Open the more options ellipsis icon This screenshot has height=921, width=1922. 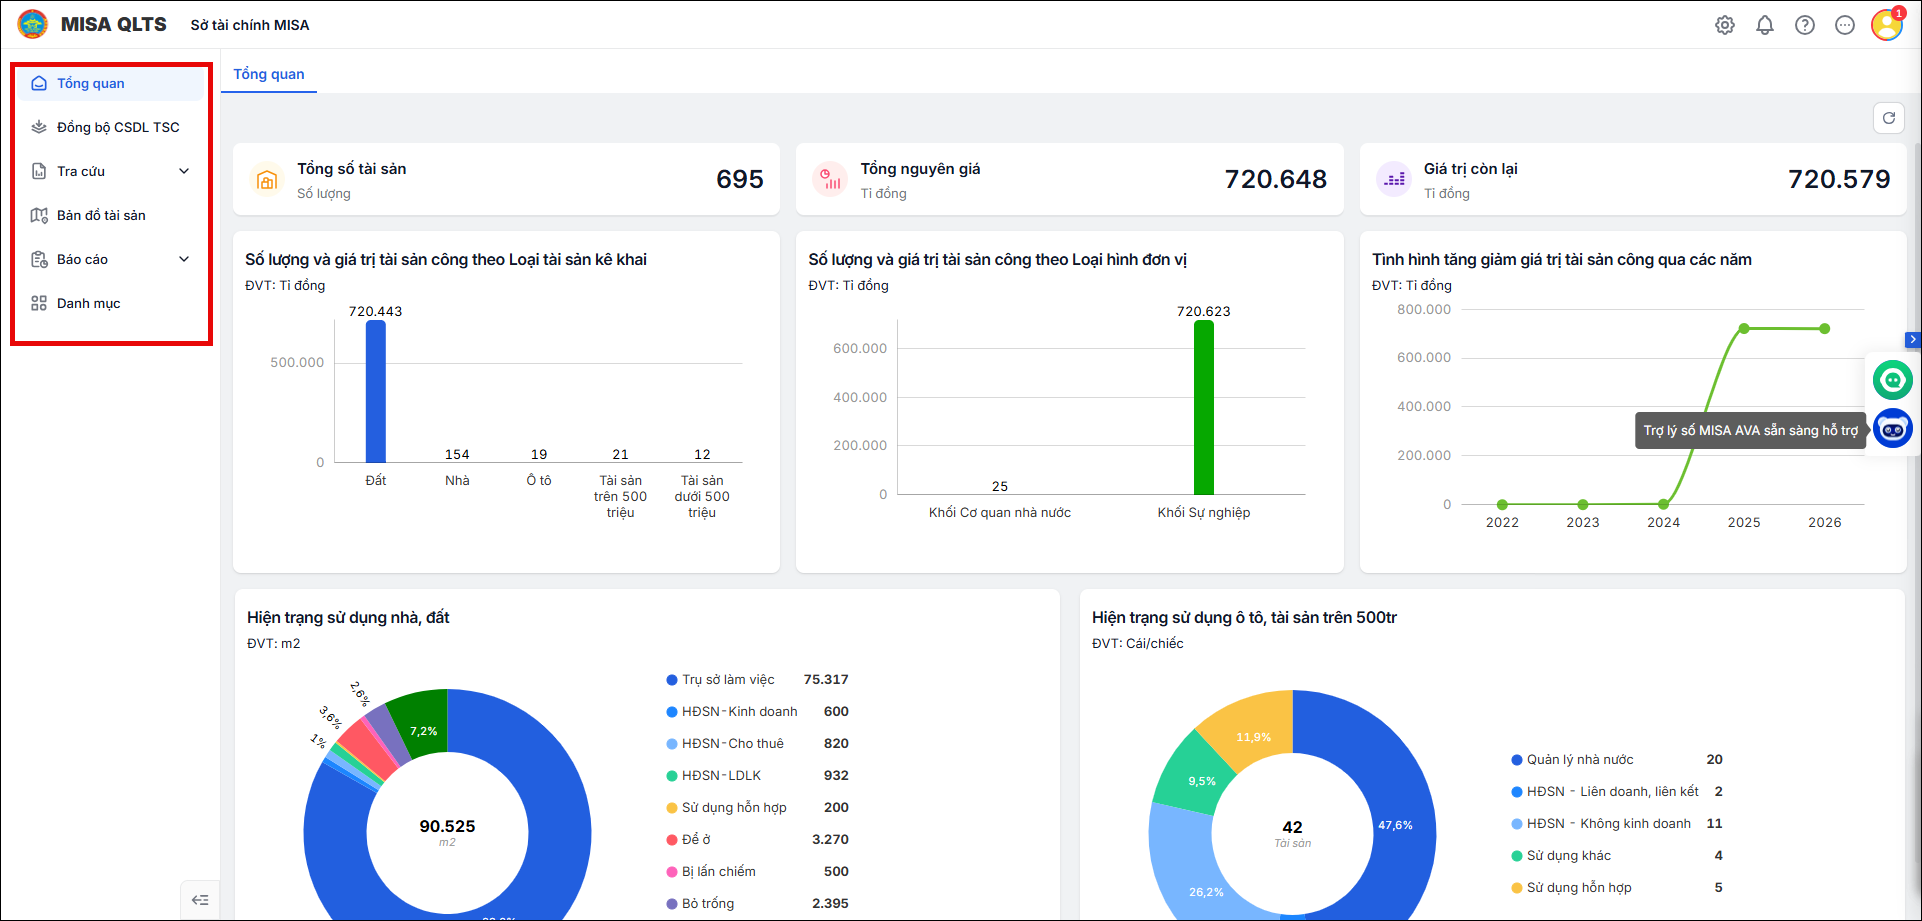click(1845, 25)
